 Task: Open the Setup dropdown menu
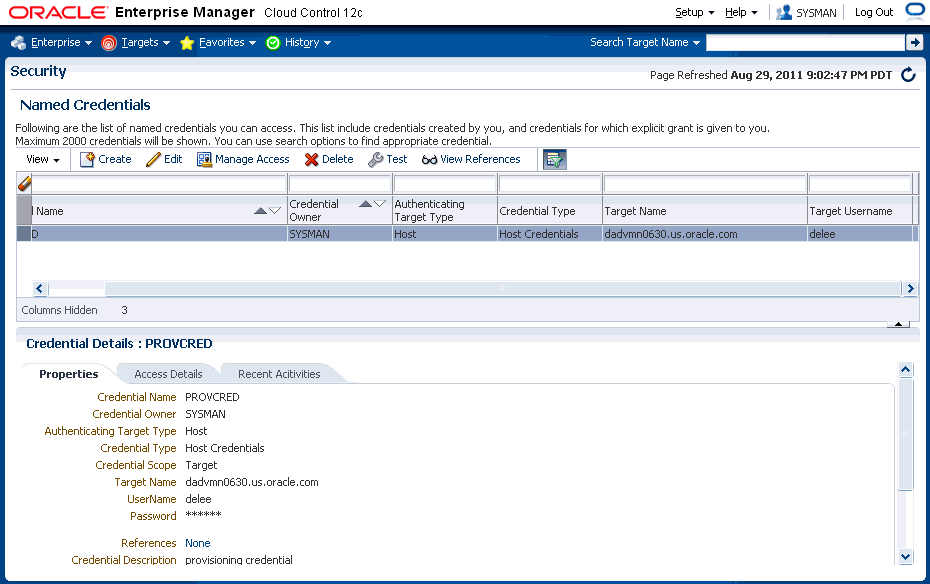tap(695, 12)
